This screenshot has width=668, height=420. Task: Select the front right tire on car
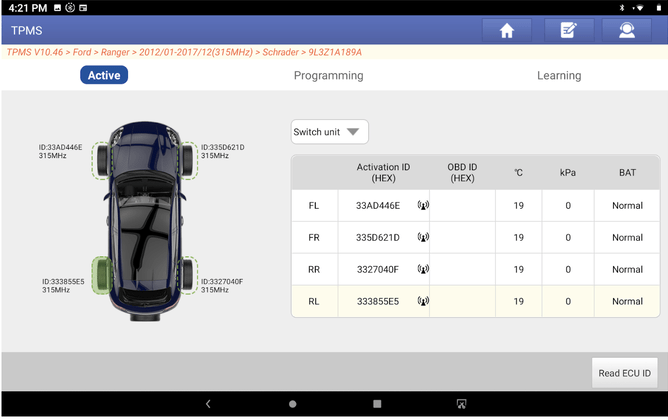(x=188, y=161)
